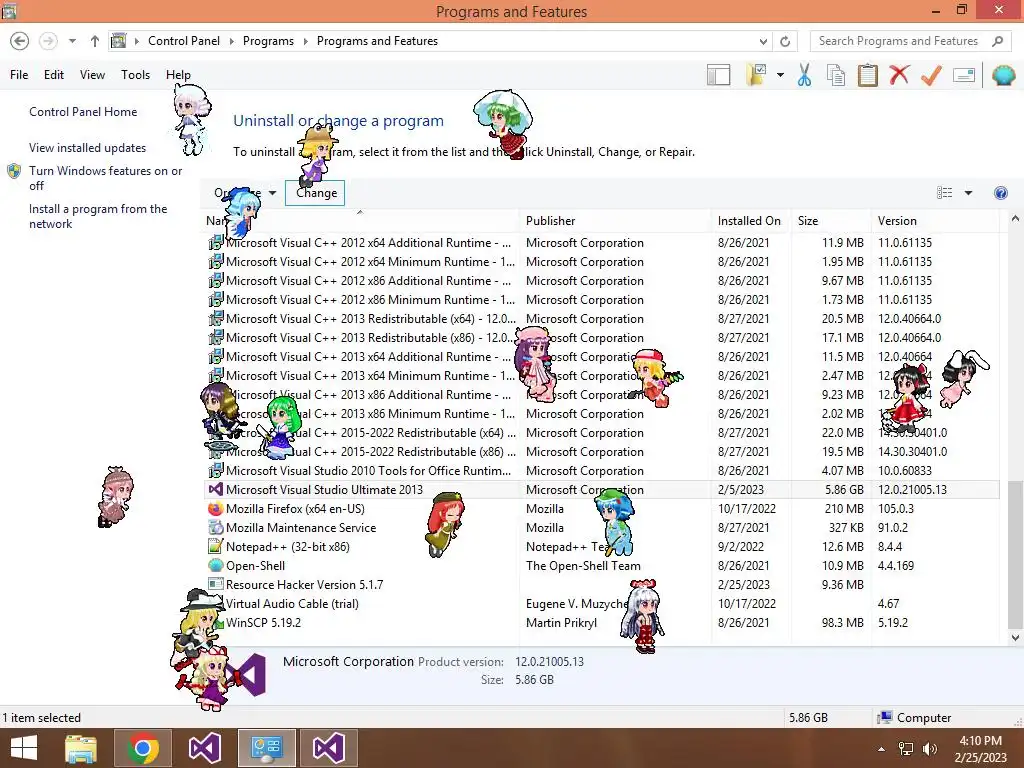Image resolution: width=1024 pixels, height=768 pixels.
Task: Open the Control Panel Home link
Action: click(x=83, y=112)
